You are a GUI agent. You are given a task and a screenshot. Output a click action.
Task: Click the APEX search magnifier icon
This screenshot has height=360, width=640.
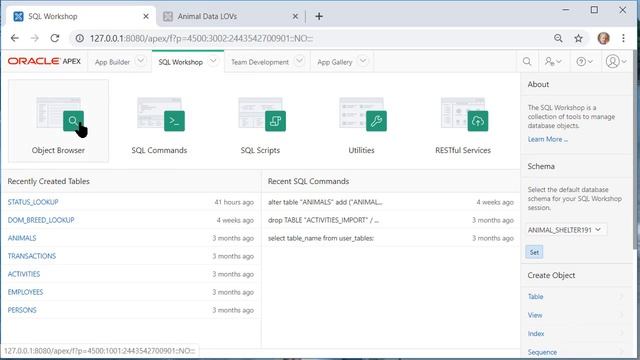(527, 62)
